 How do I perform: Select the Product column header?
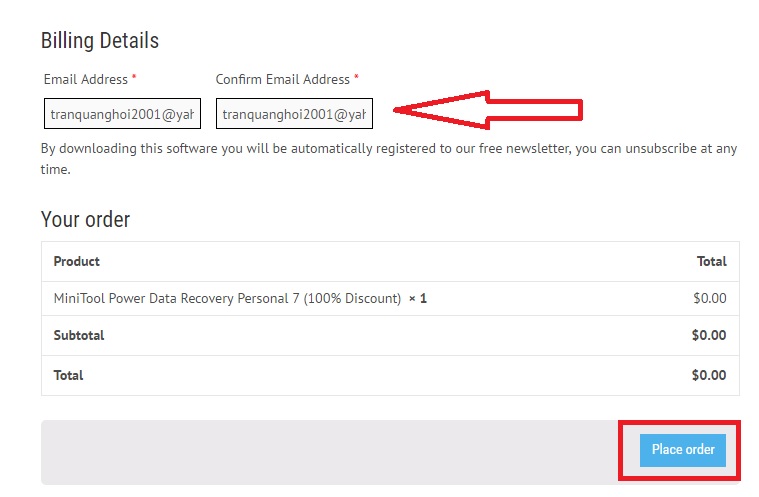click(77, 261)
